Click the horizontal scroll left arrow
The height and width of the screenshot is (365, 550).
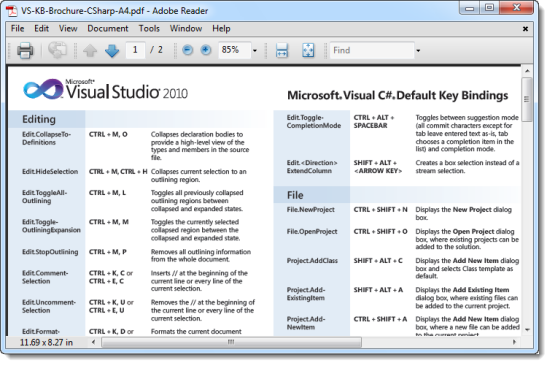[x=93, y=342]
